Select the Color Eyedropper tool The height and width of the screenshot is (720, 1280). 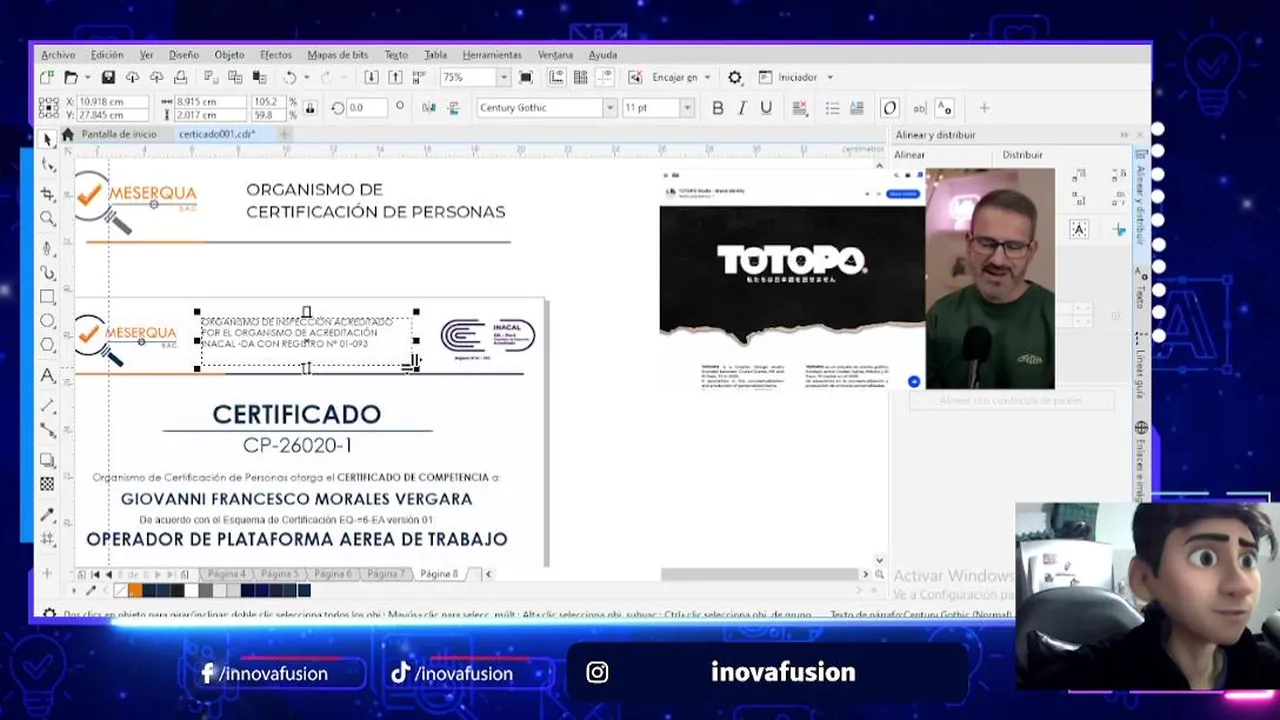tap(48, 515)
